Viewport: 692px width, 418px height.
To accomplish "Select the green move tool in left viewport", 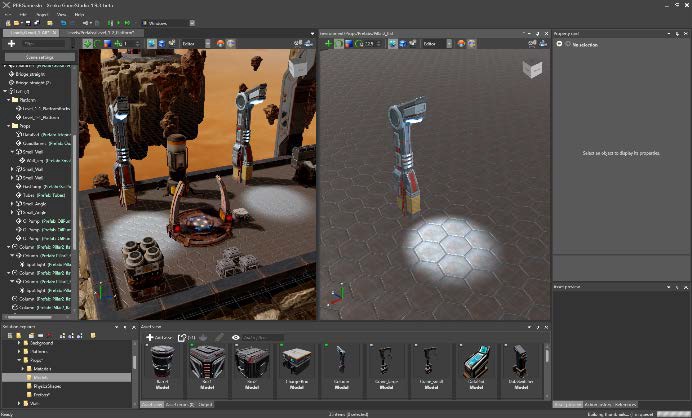I will click(87, 44).
